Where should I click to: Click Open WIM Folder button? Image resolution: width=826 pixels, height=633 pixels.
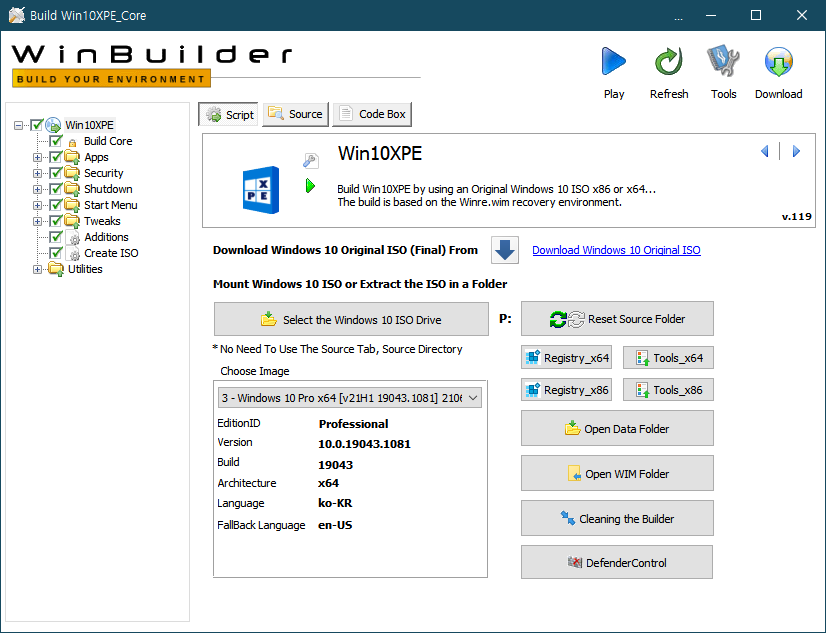(x=617, y=473)
